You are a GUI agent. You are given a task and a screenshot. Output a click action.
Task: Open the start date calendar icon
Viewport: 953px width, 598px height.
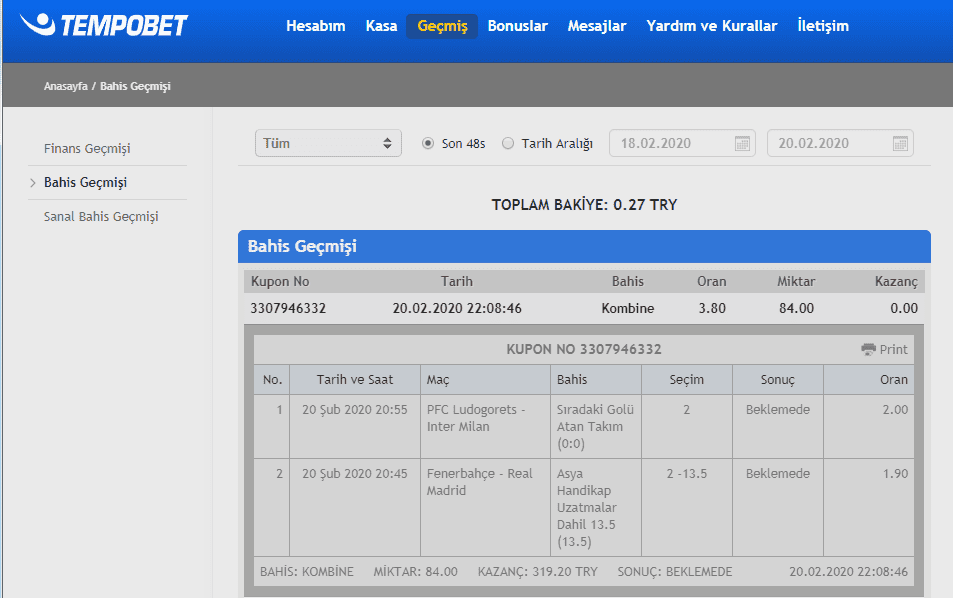click(742, 143)
